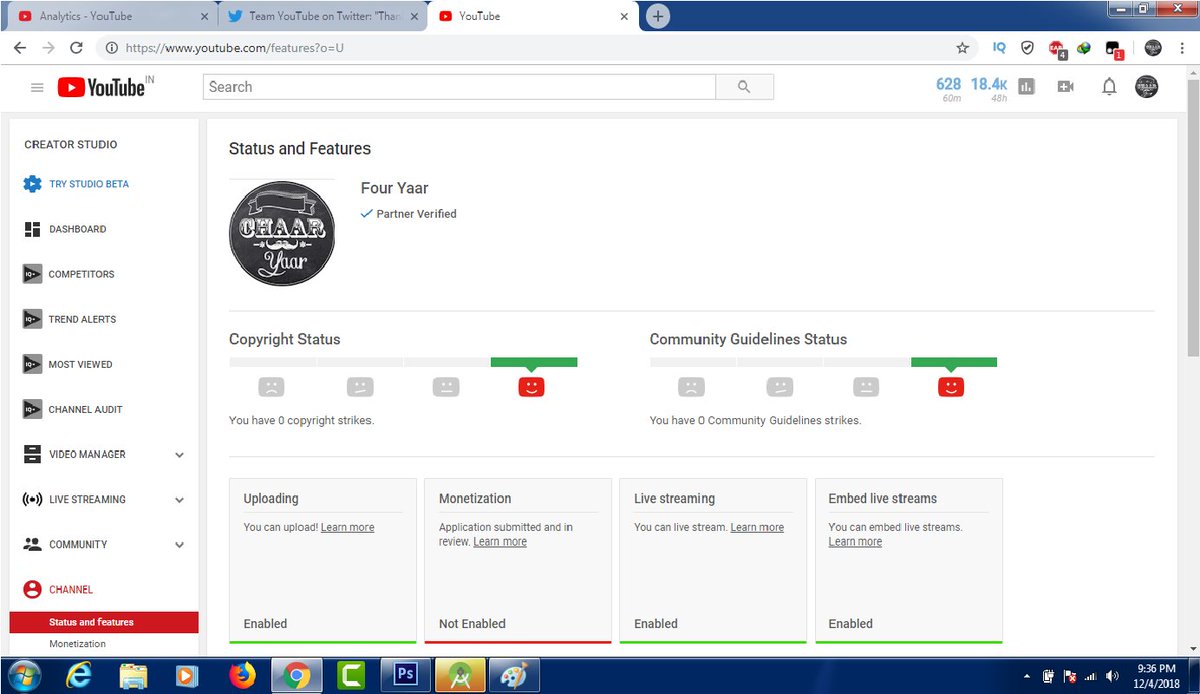This screenshot has width=1200, height=694.
Task: Click the IDM globe extension icon
Action: tap(1084, 47)
